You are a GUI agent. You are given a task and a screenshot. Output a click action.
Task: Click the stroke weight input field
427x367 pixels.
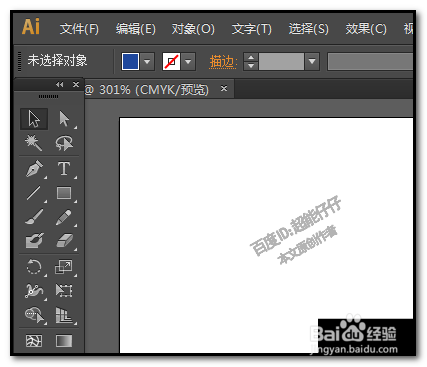click(281, 61)
